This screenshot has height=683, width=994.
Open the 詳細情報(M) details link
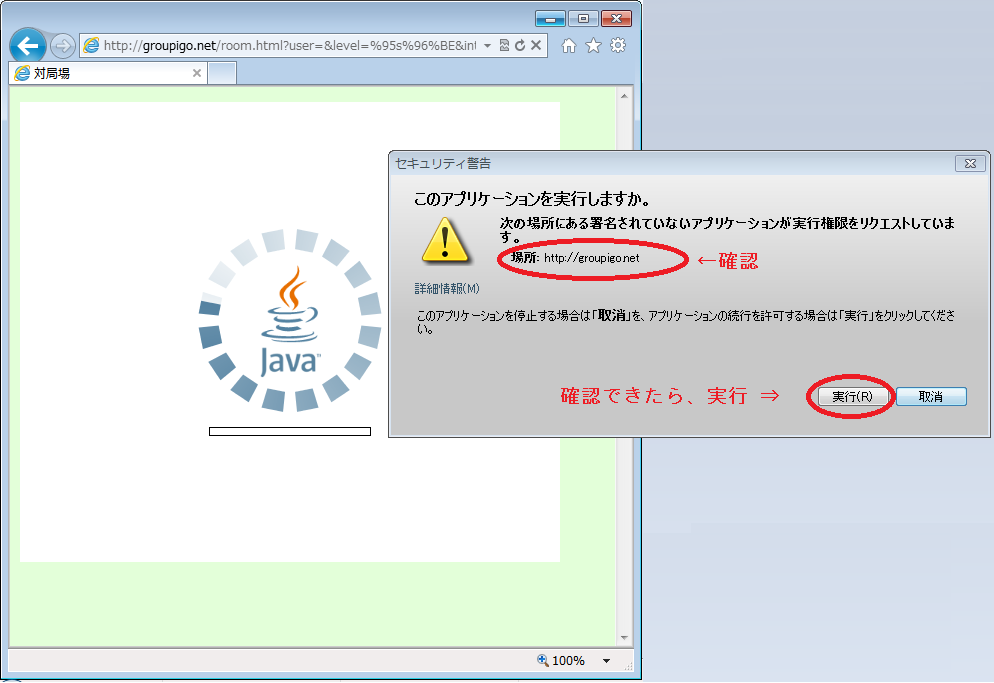pos(447,289)
